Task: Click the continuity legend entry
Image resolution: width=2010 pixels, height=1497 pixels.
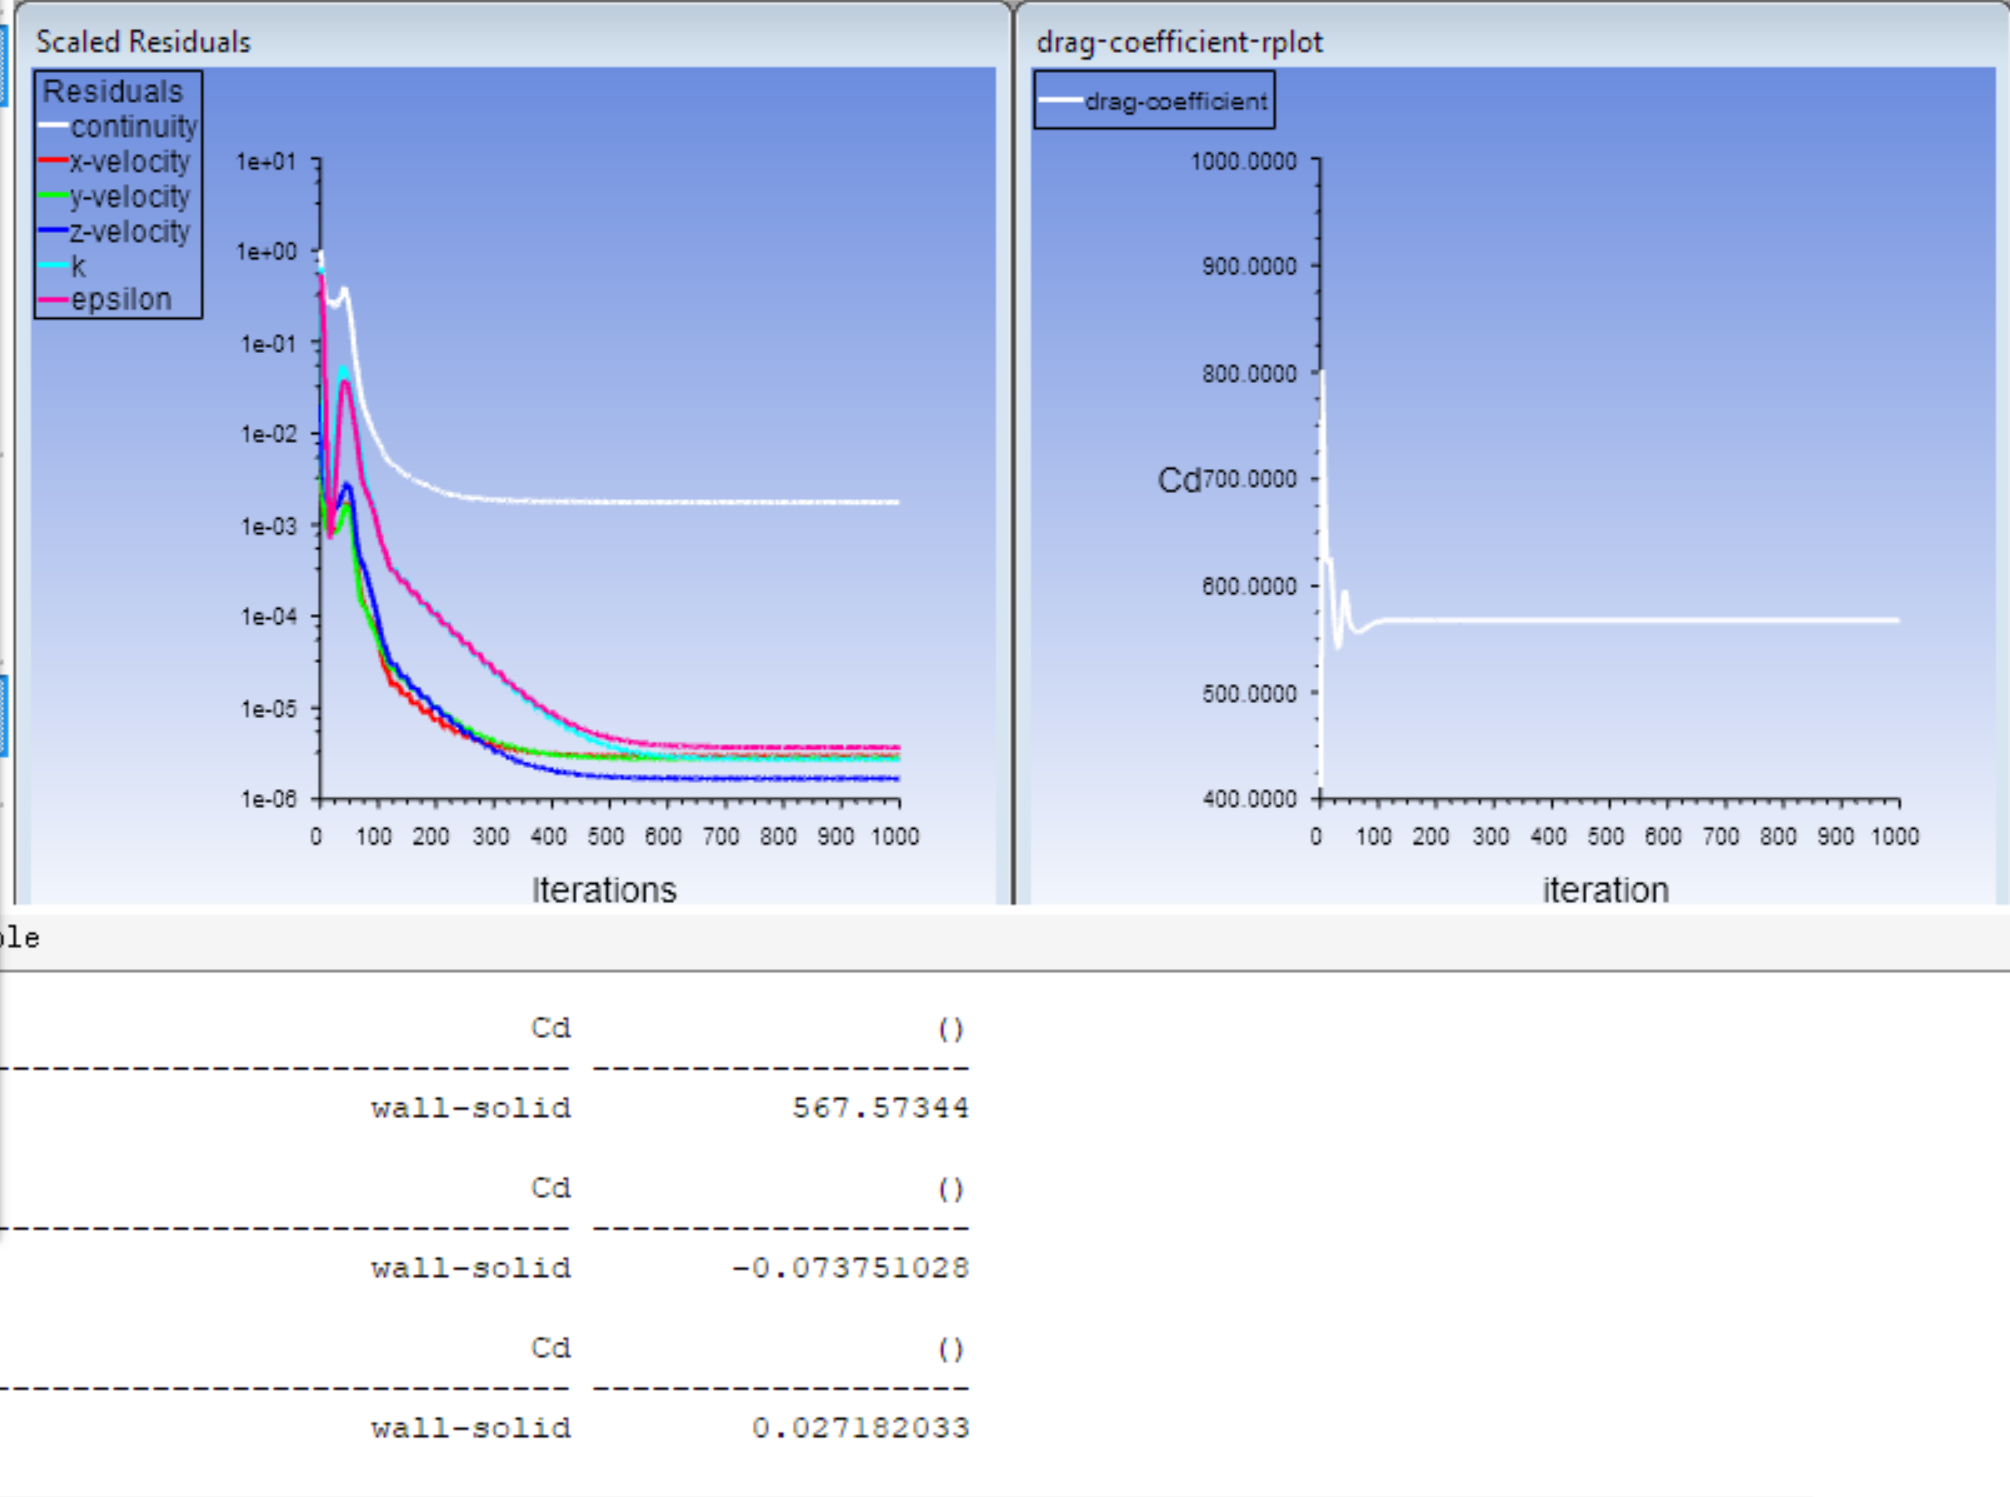Action: click(x=133, y=127)
